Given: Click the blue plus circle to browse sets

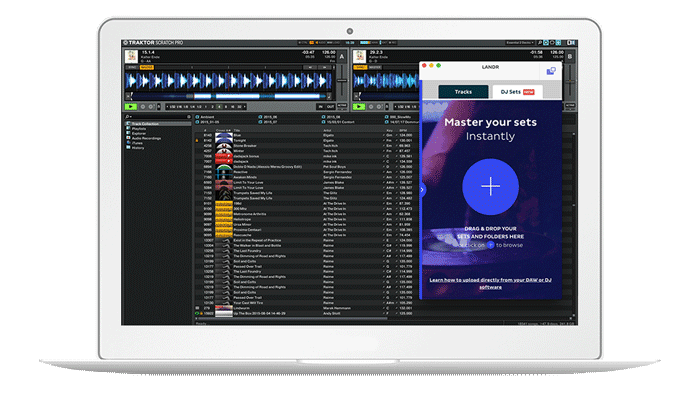Looking at the screenshot, I should pyautogui.click(x=490, y=187).
